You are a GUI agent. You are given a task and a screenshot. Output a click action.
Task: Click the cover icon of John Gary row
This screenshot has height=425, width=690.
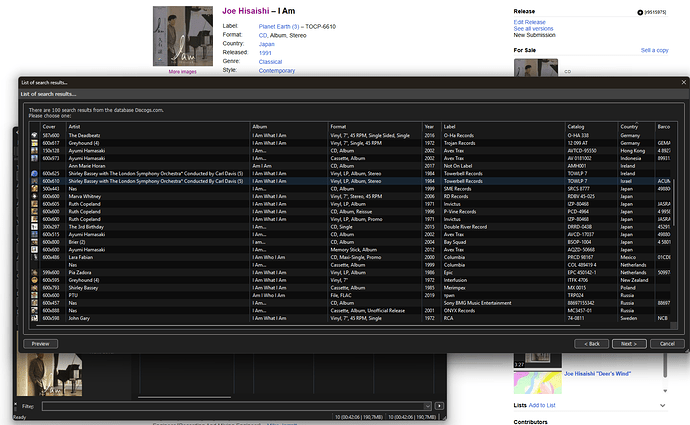[34, 318]
